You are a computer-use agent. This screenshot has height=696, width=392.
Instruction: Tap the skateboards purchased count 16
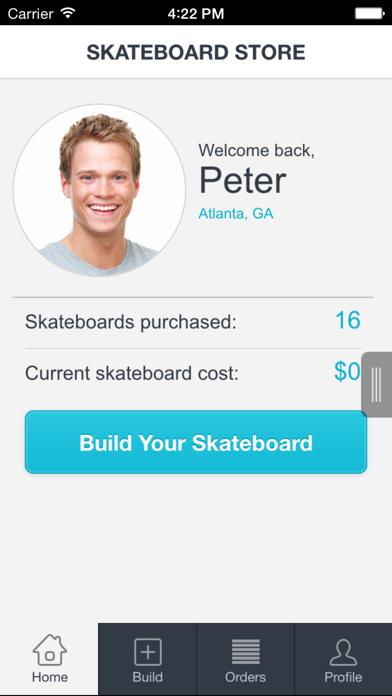point(348,320)
